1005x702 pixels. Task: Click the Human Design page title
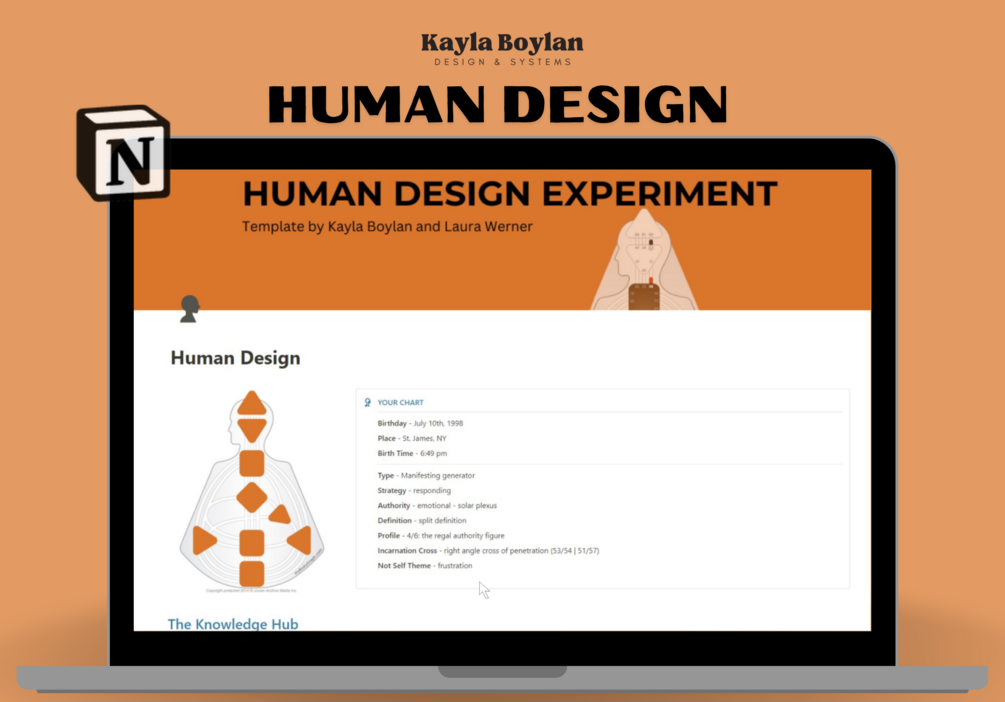coord(235,358)
